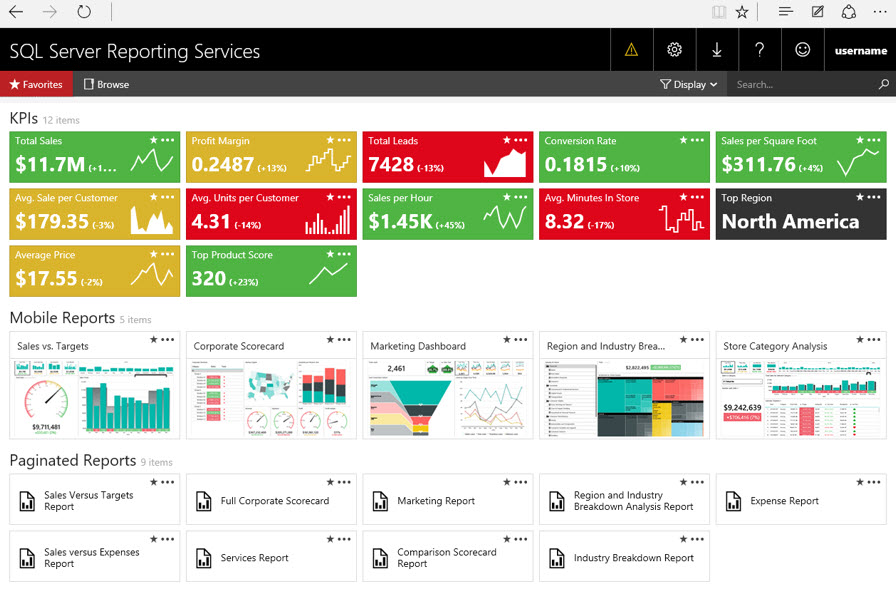Open more options on Services Report tile

pos(344,539)
